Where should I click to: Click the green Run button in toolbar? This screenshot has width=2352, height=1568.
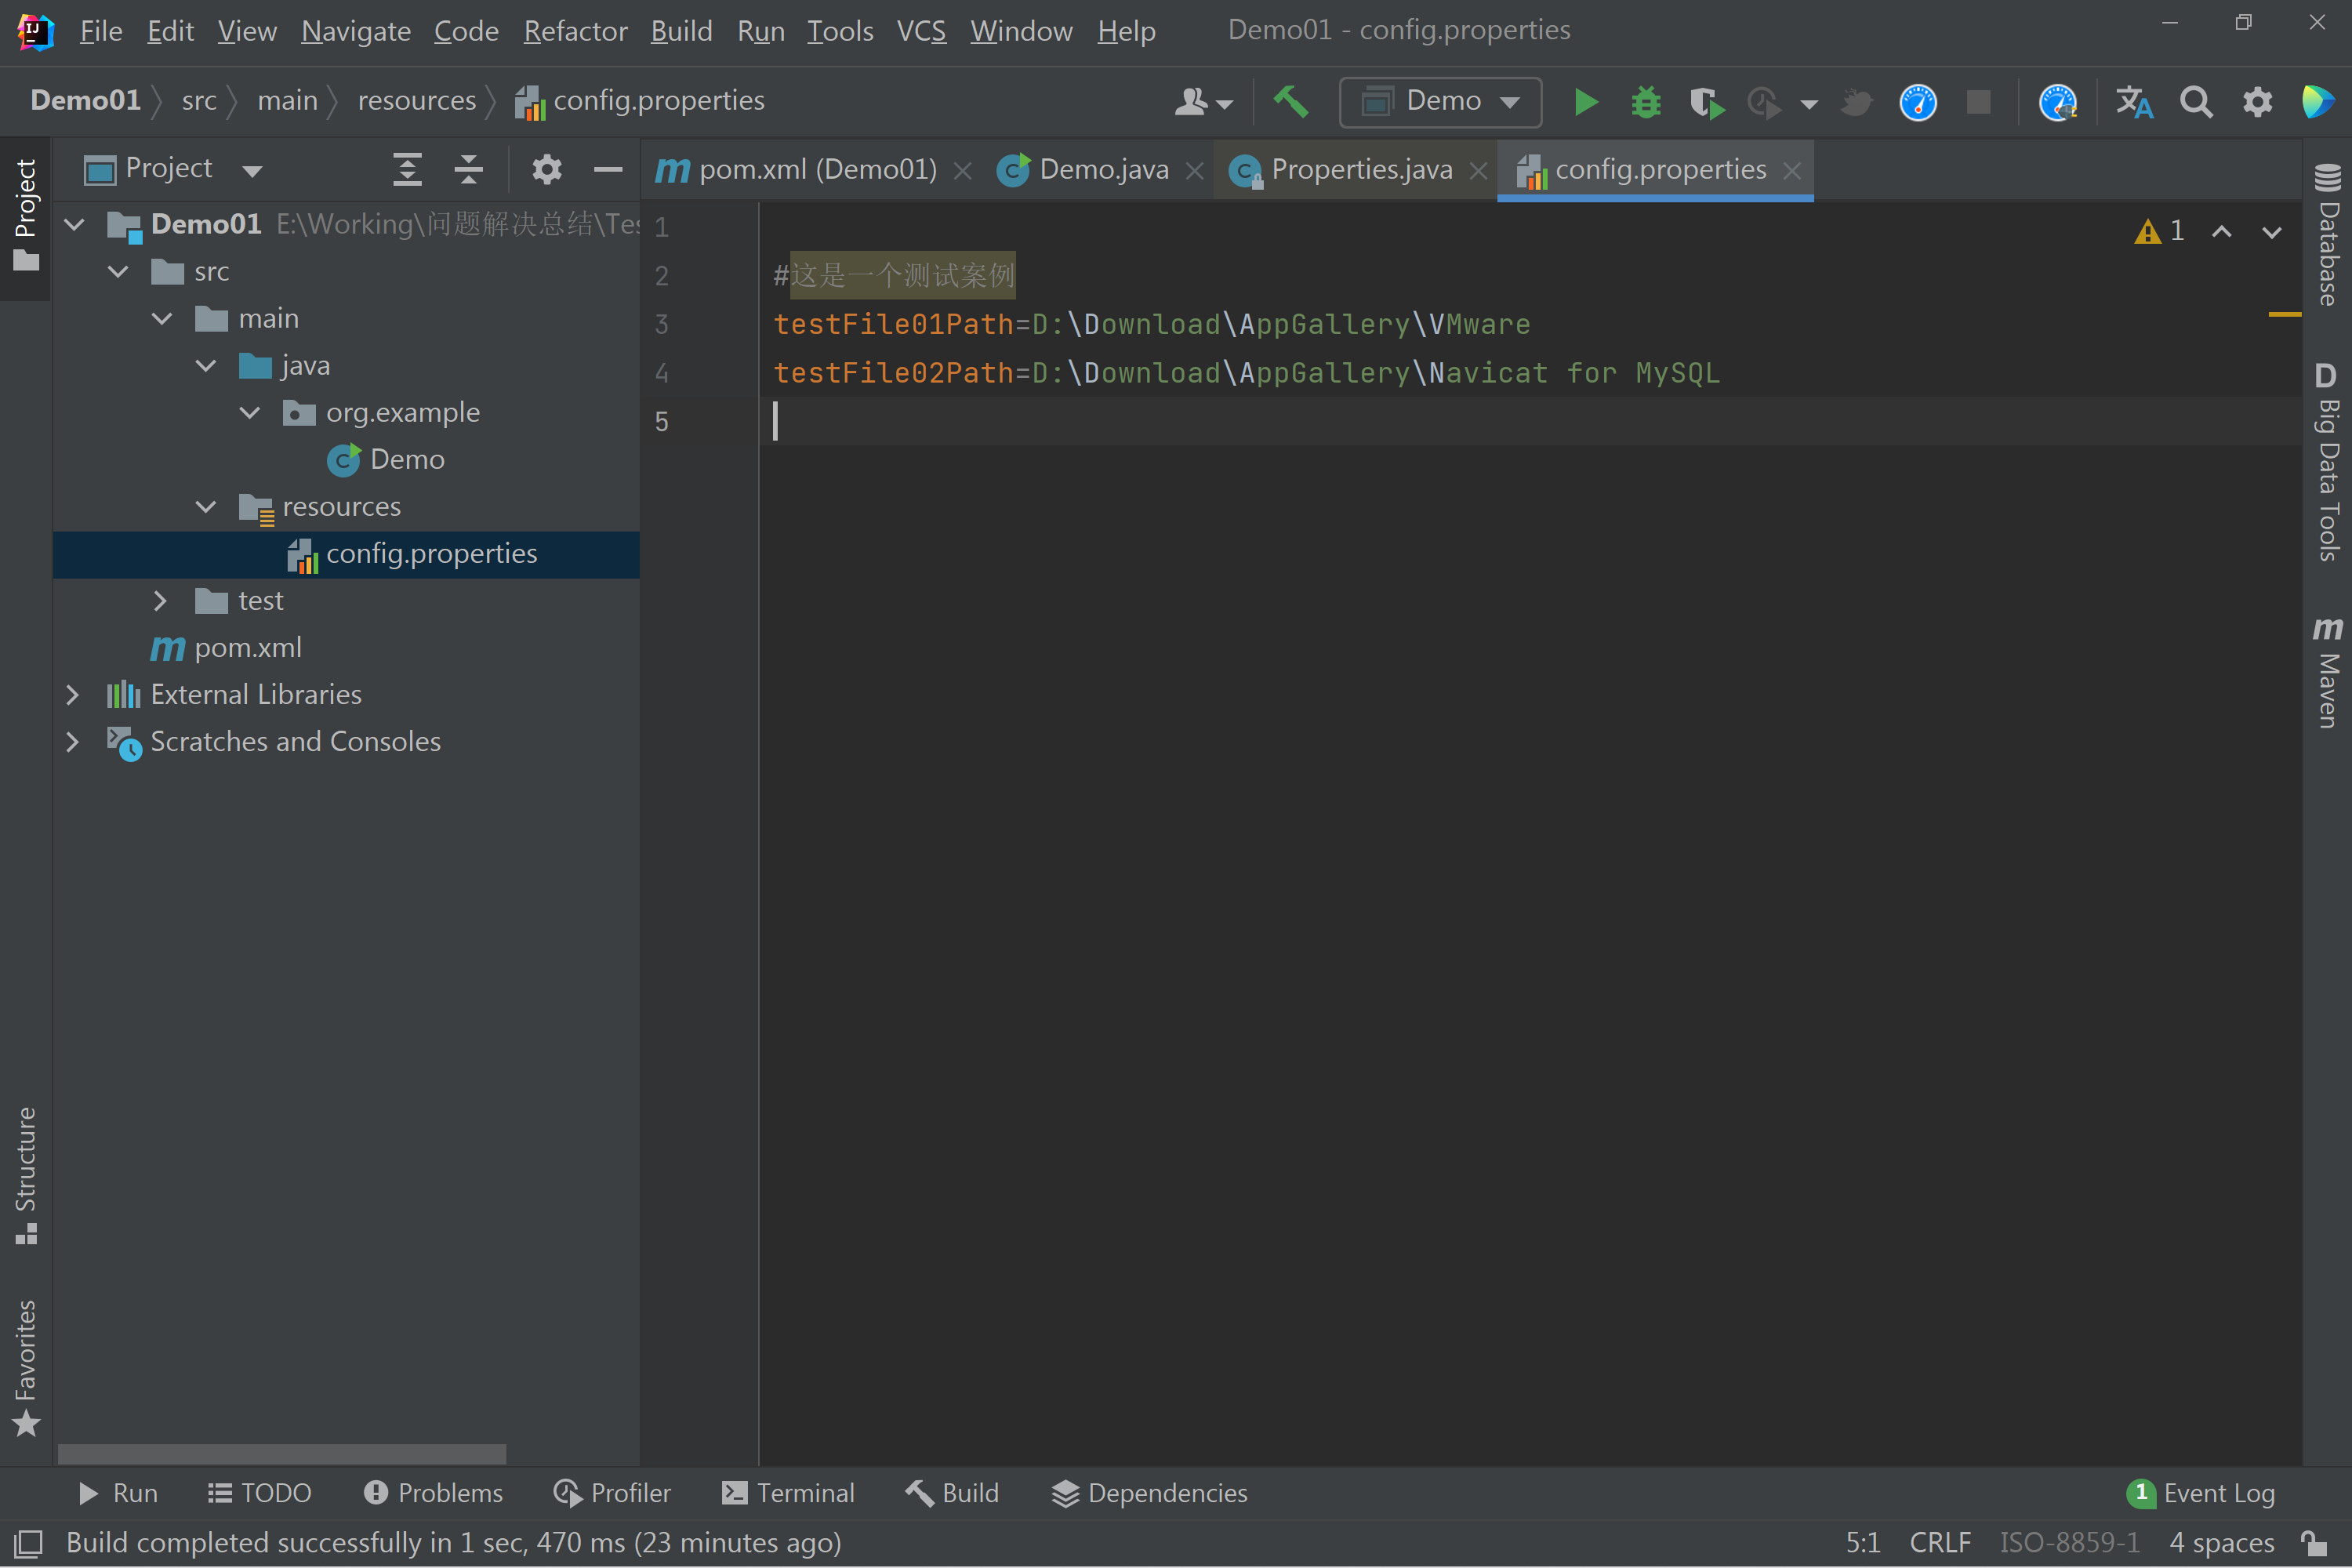tap(1585, 102)
